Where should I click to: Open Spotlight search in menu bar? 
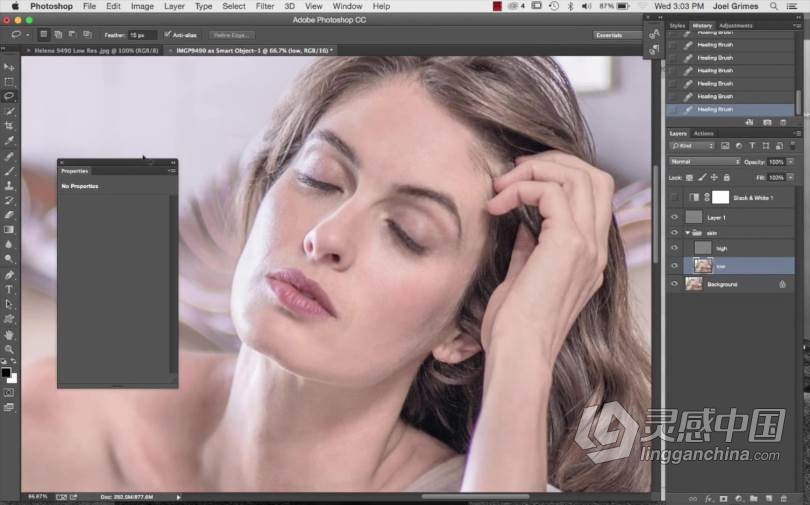tap(773, 6)
